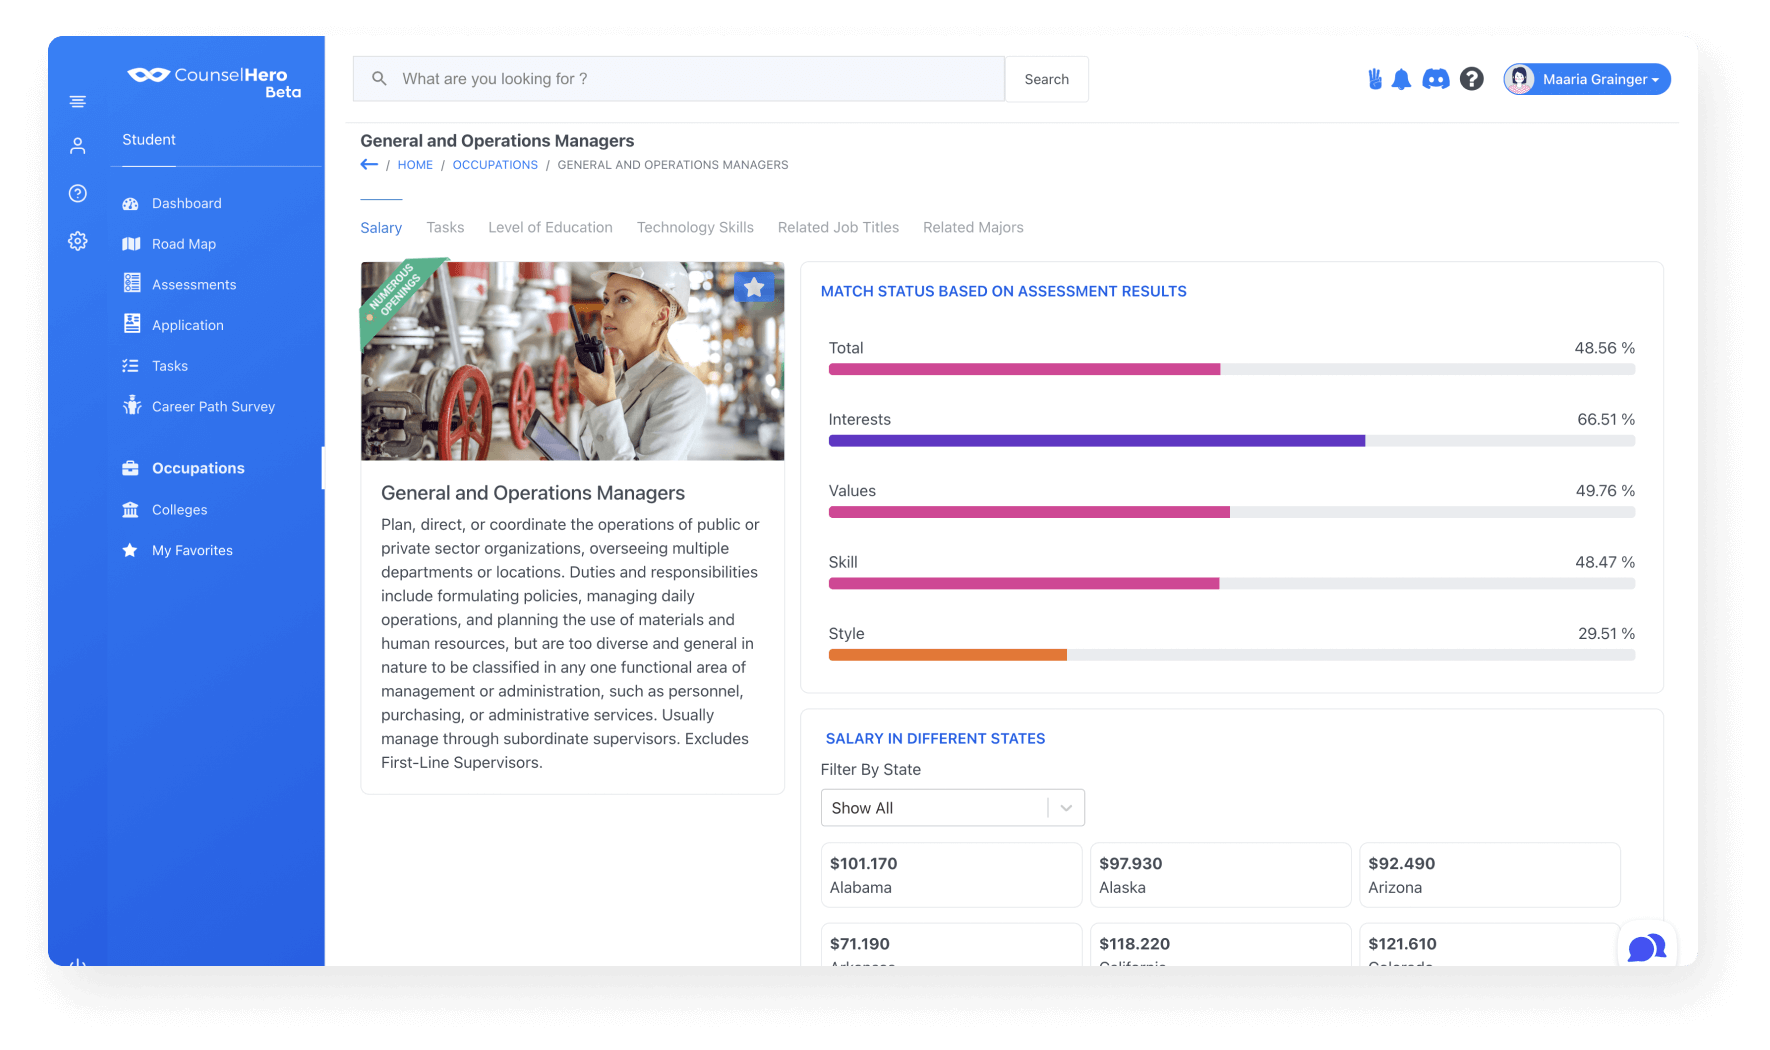Collapse sidebar with hamburger menu icon
Image resolution: width=1770 pixels, height=1050 pixels.
click(77, 102)
